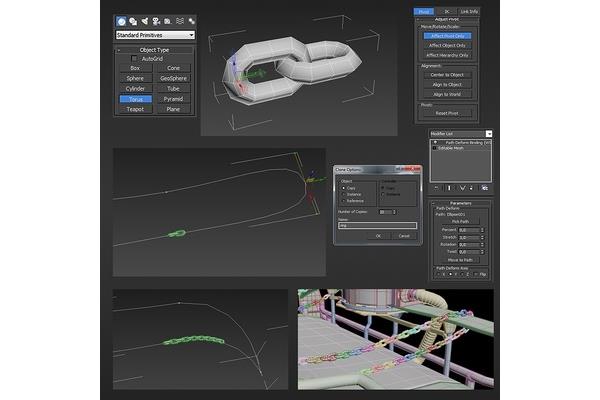The width and height of the screenshot is (600, 400).
Task: Click the Stretch spinner arrows
Action: (482, 238)
